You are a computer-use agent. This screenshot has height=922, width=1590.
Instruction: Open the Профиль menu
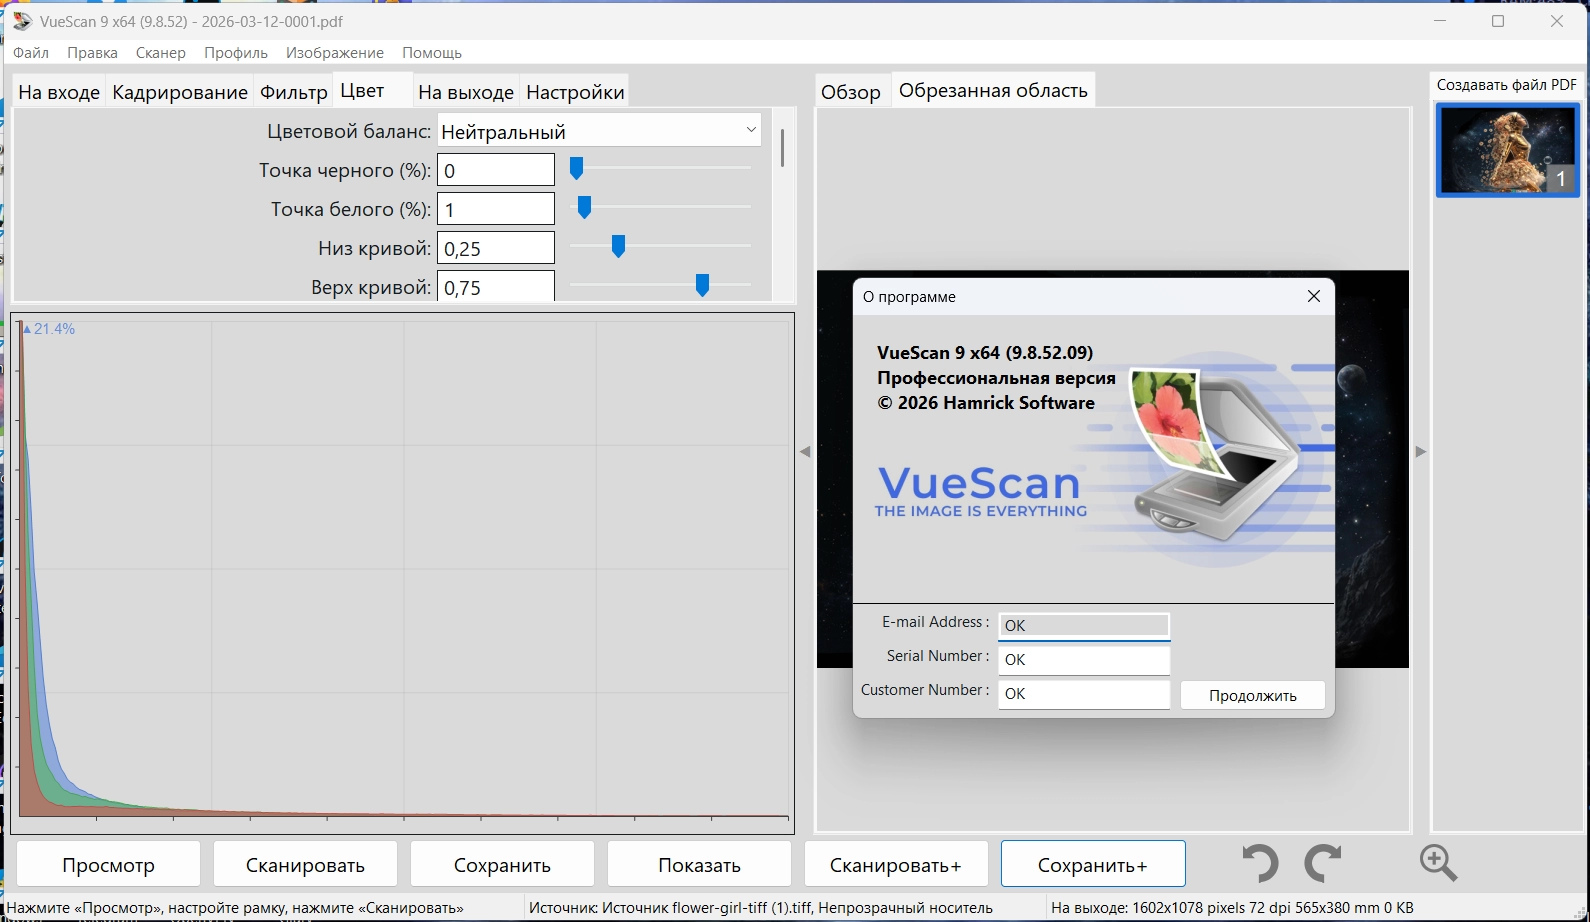pyautogui.click(x=236, y=52)
